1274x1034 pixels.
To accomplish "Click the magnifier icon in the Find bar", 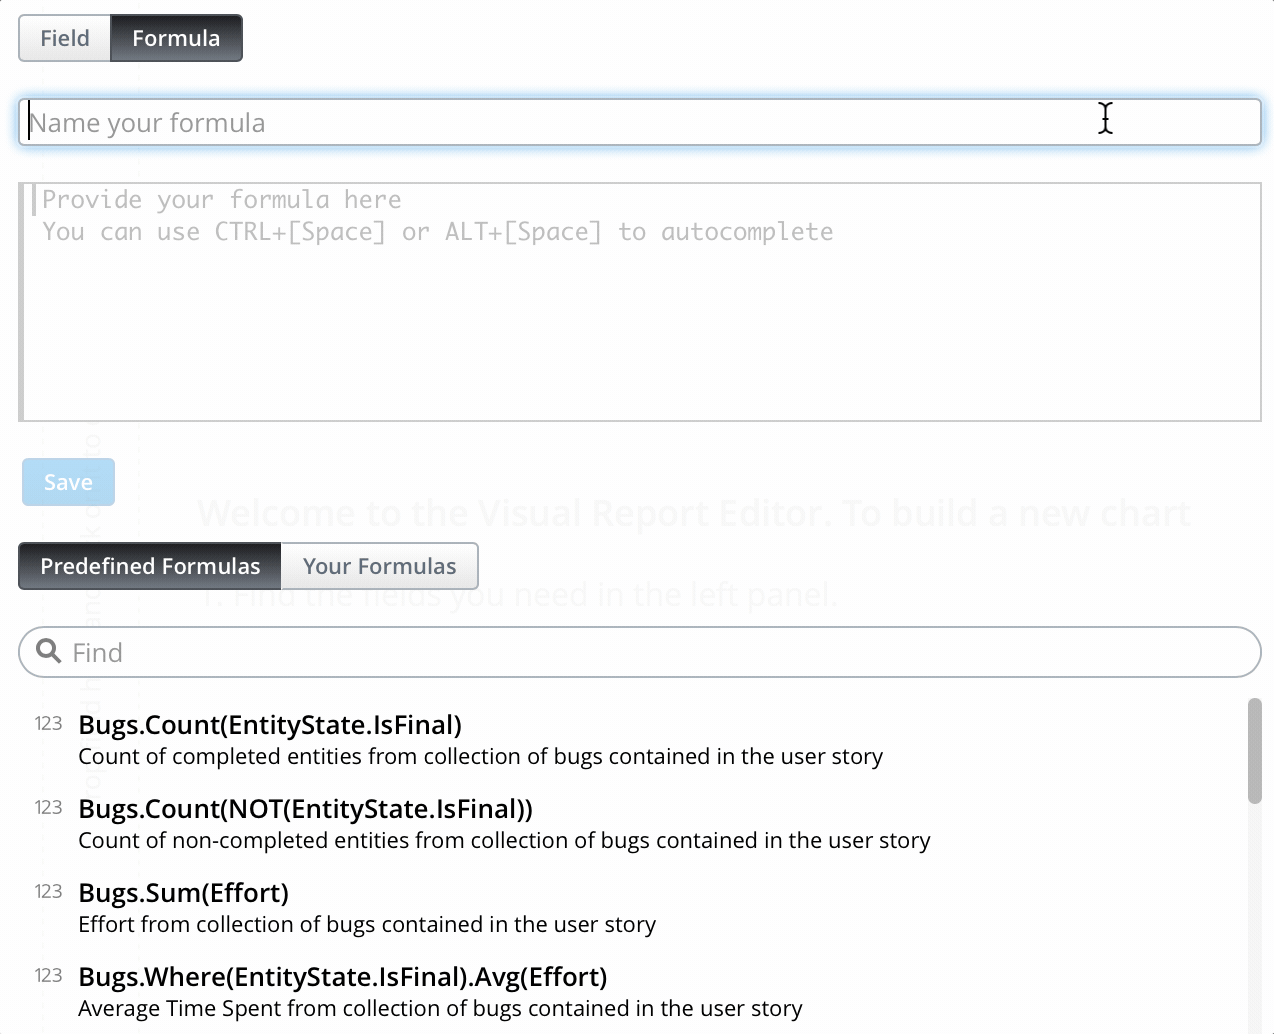I will tap(48, 651).
